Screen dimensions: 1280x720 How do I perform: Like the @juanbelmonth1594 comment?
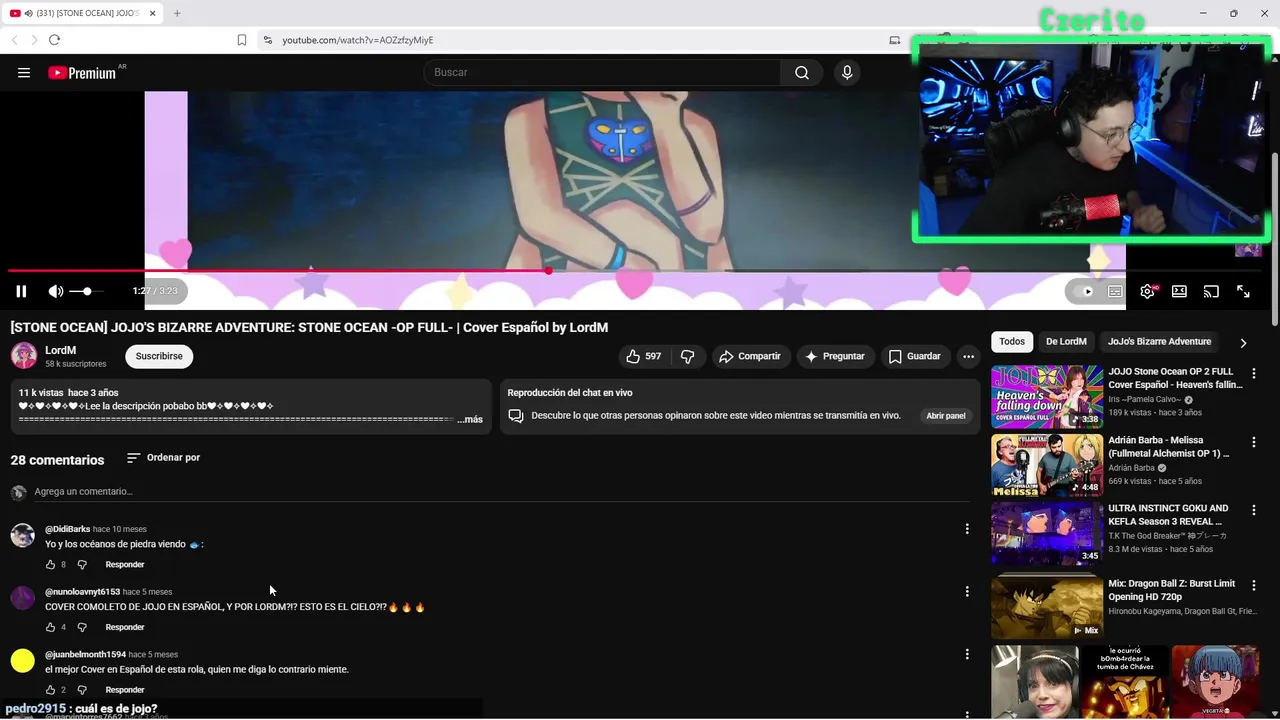tap(50, 690)
